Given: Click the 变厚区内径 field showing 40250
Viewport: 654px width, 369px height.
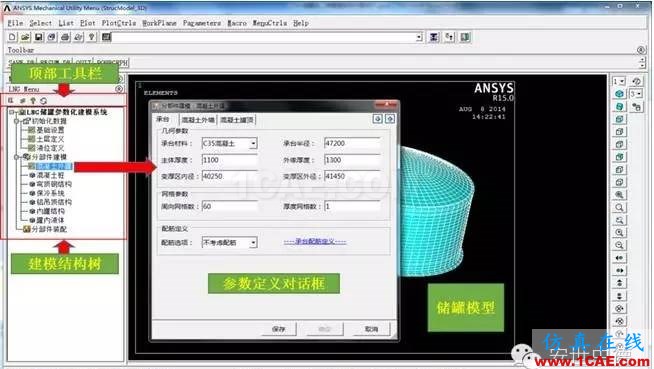Looking at the screenshot, I should tap(230, 176).
